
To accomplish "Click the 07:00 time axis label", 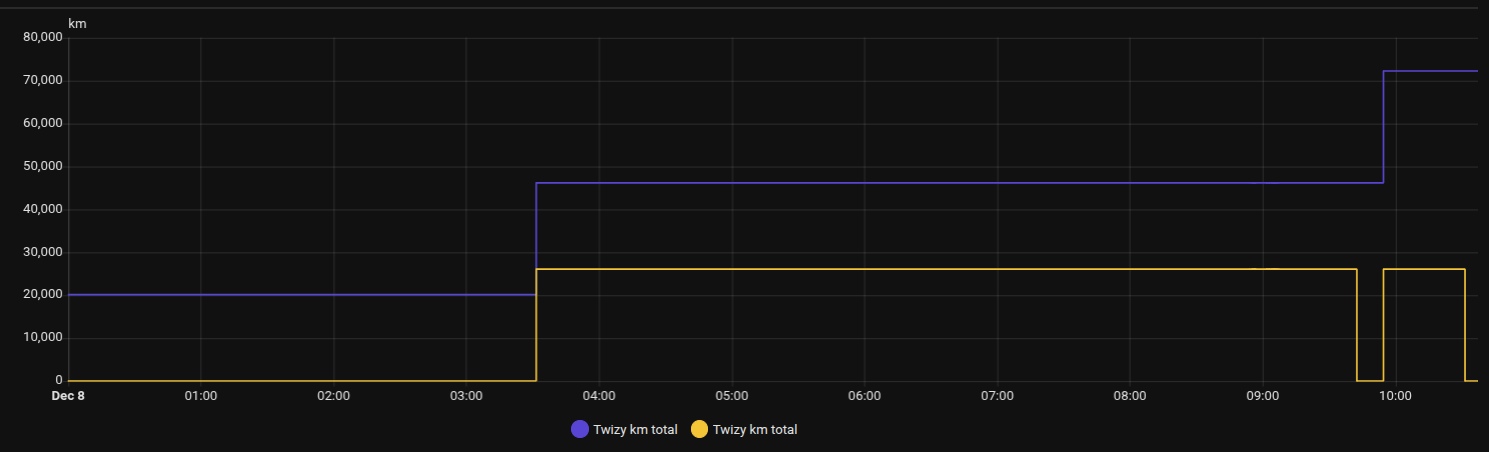I will (997, 396).
